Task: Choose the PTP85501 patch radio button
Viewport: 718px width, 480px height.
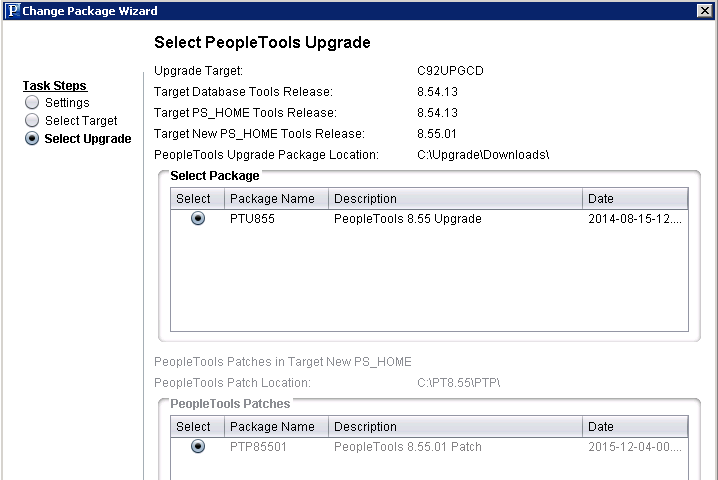Action: (198, 446)
